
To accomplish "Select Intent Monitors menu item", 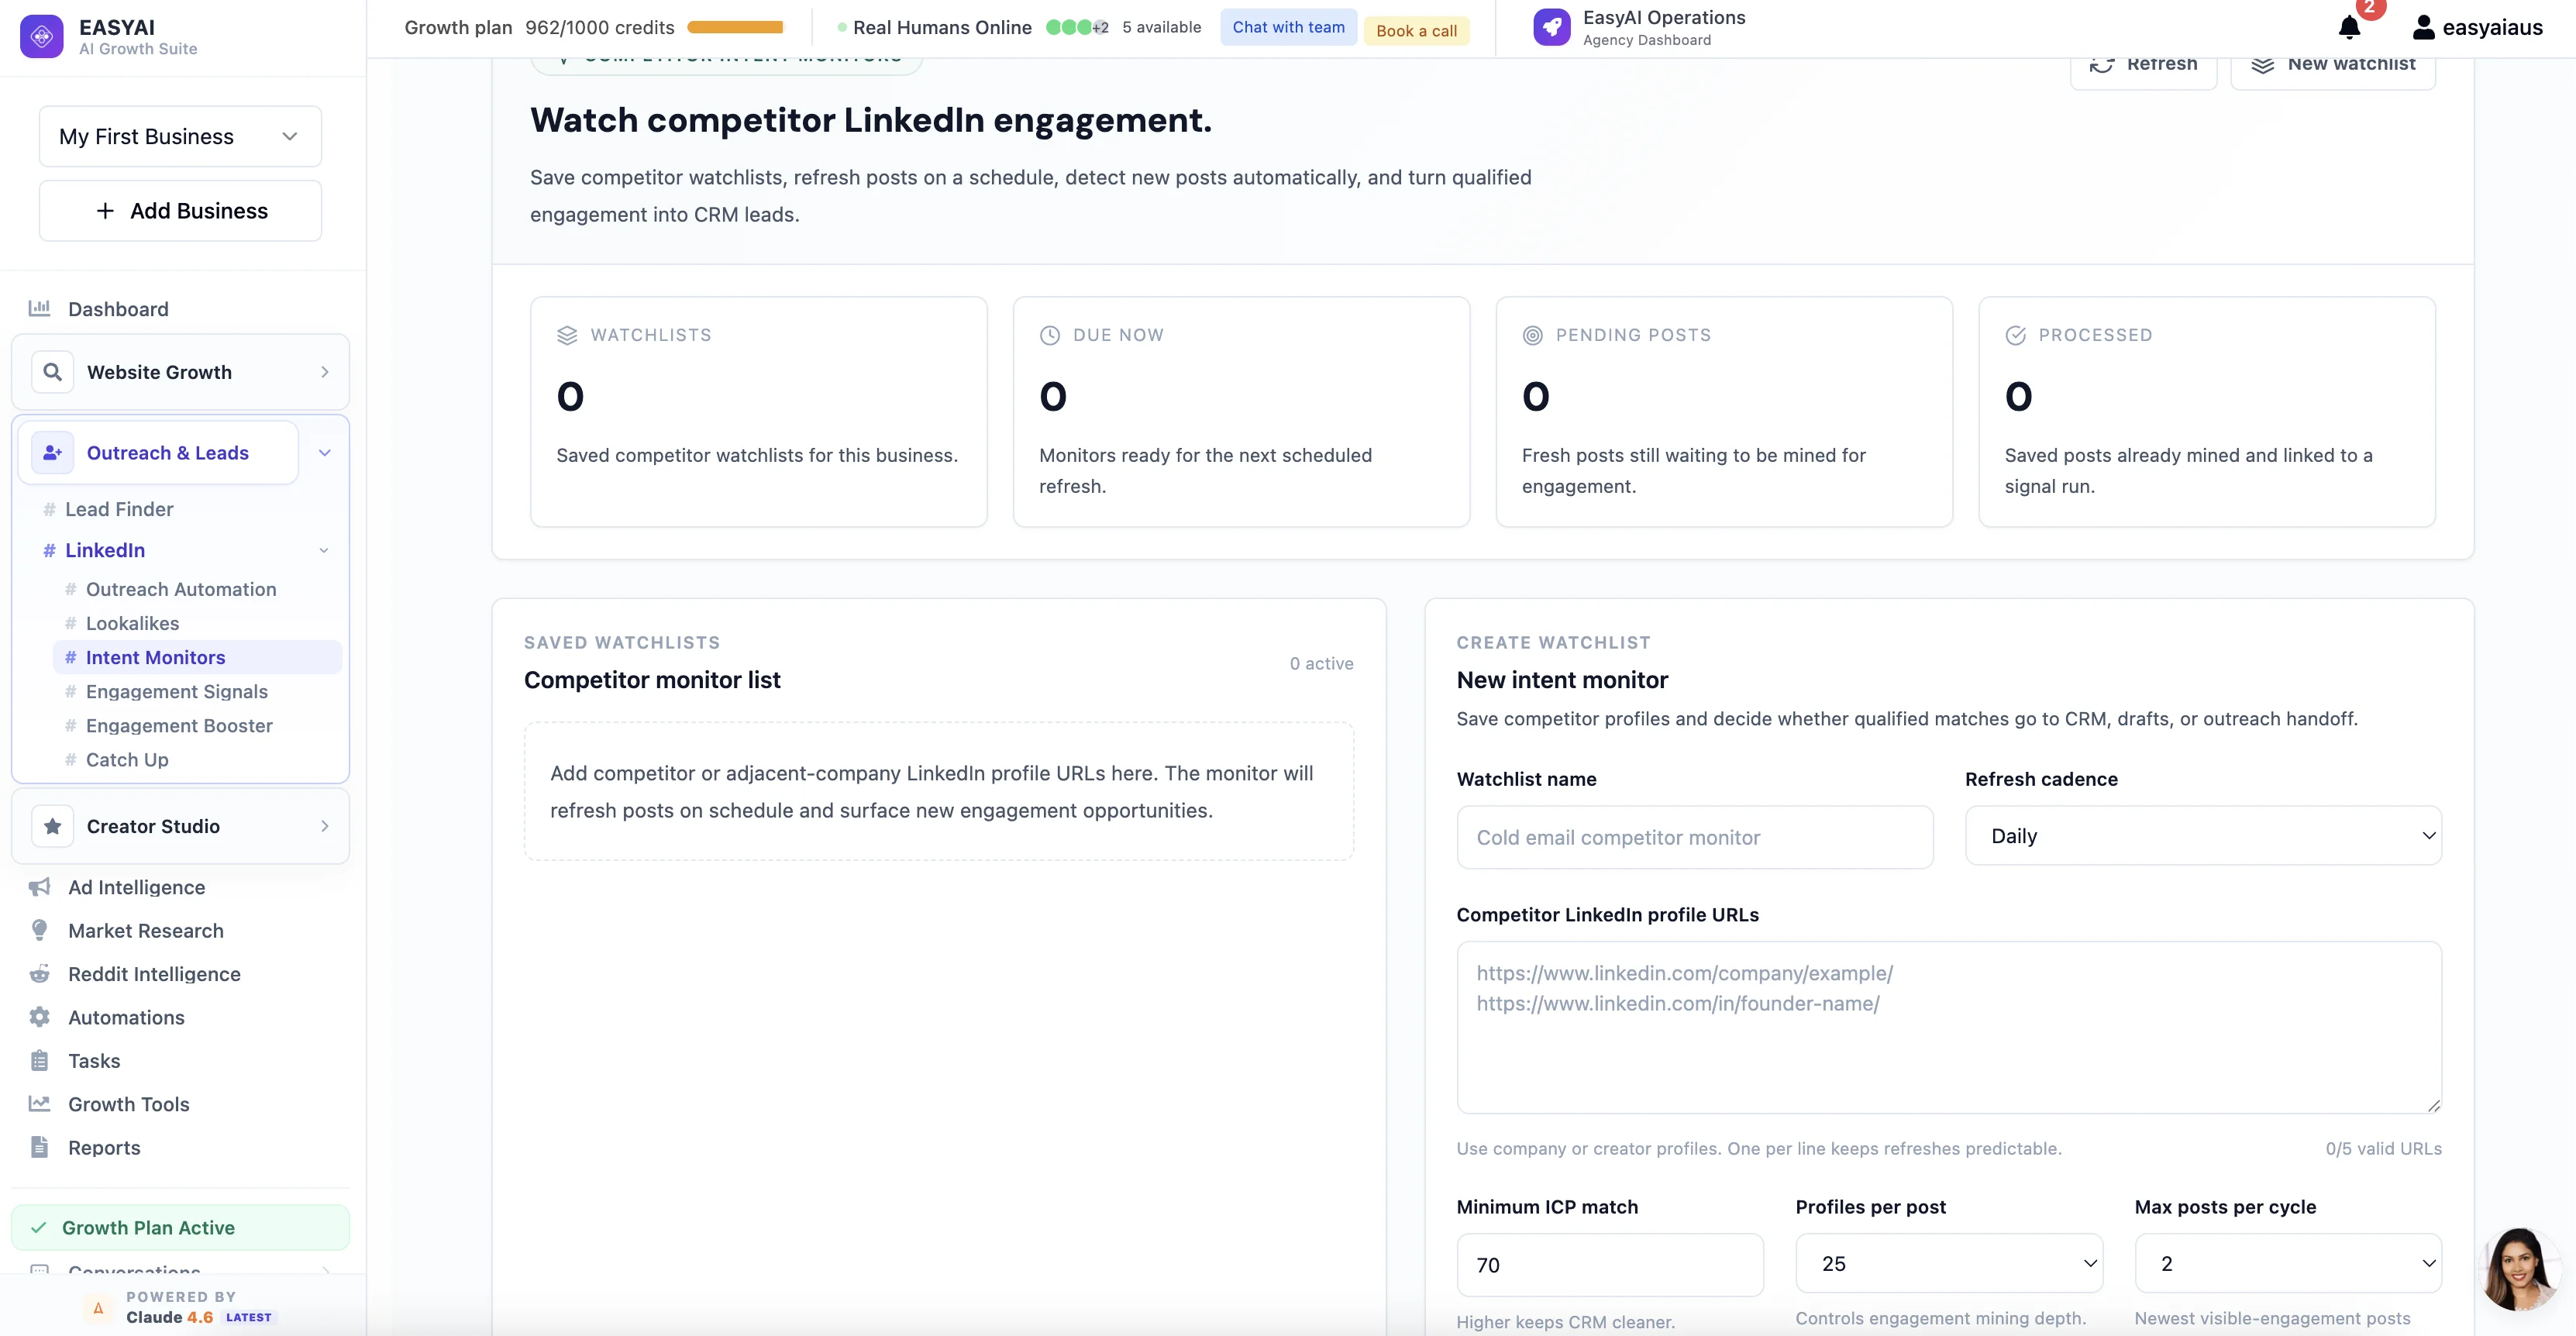I will (x=197, y=657).
